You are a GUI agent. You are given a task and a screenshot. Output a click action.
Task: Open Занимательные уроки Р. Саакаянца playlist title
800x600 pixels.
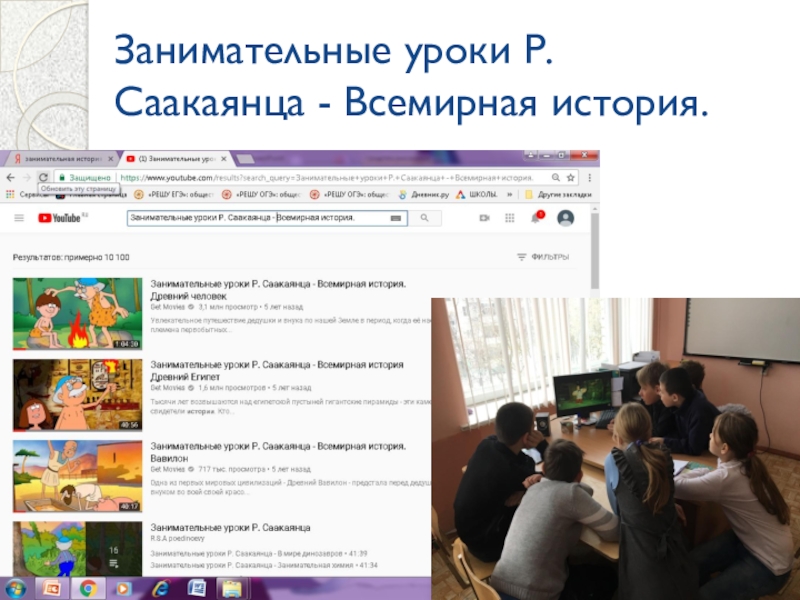click(x=230, y=528)
